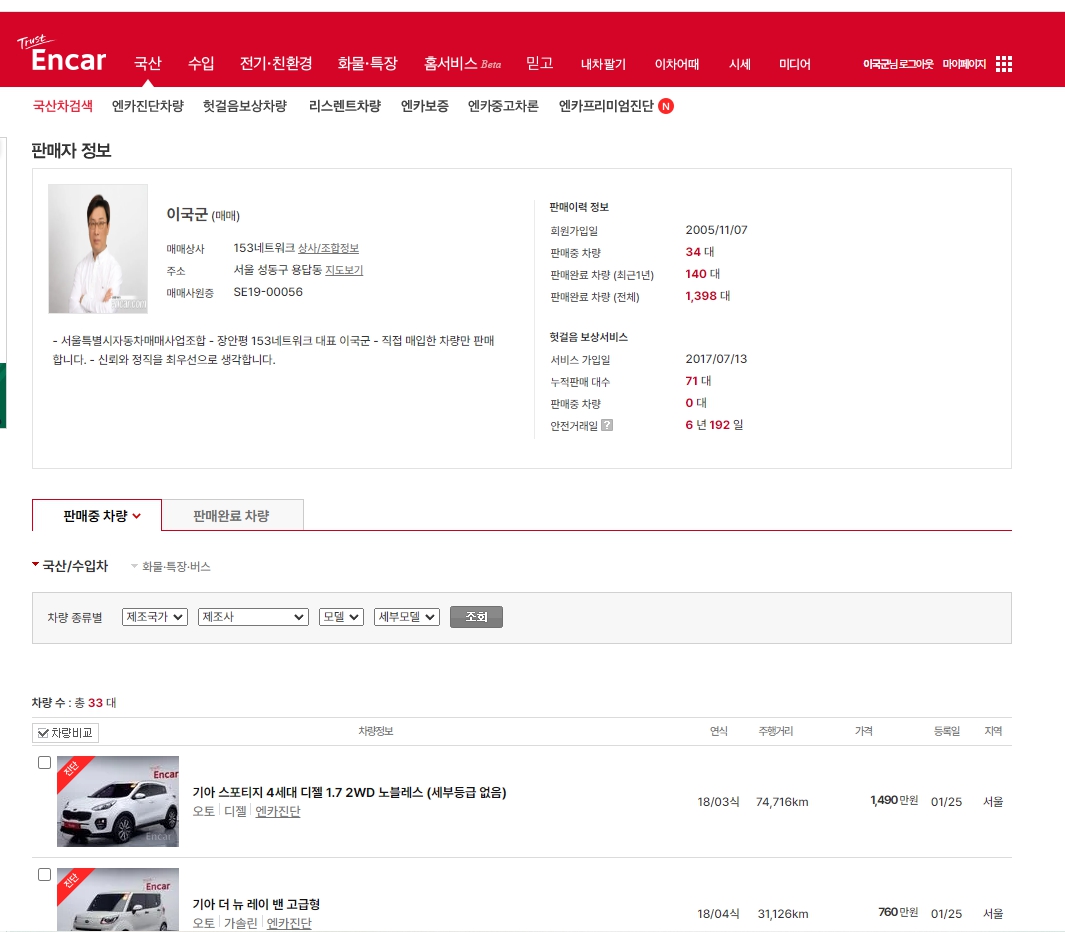Select 화물·특장·버스 category filter

(170, 567)
